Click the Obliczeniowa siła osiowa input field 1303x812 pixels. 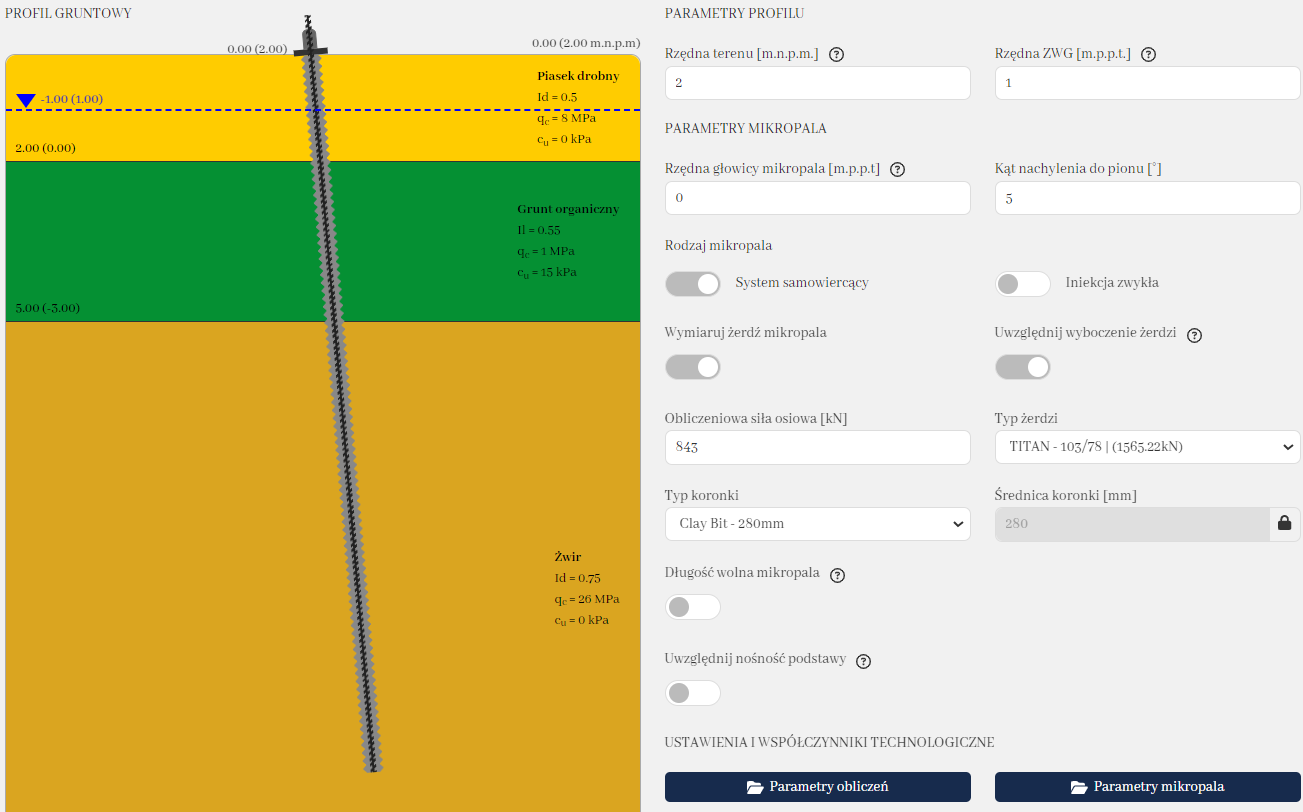coord(817,447)
